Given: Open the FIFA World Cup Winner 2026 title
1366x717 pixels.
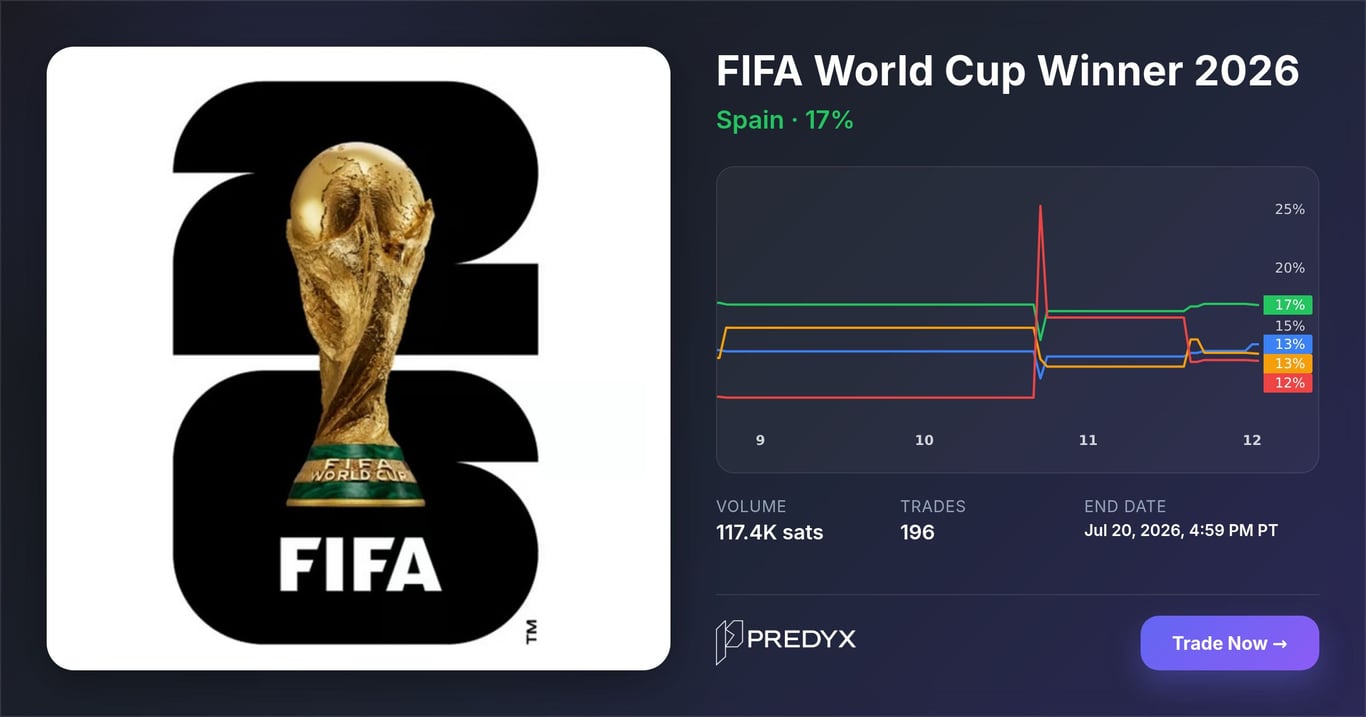Looking at the screenshot, I should [x=1008, y=71].
